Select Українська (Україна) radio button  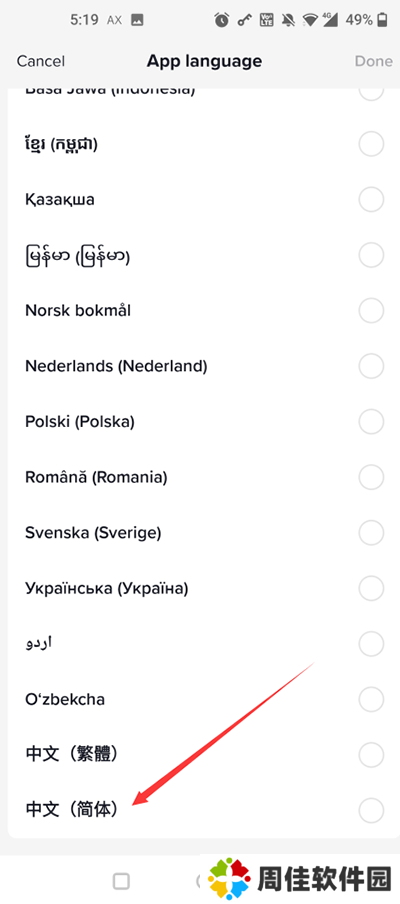[x=371, y=588]
